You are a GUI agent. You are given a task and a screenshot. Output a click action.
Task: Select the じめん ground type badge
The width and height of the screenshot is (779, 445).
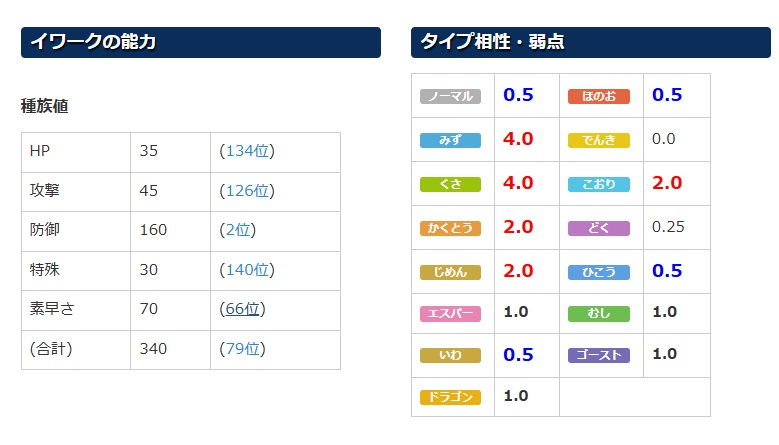(x=450, y=272)
